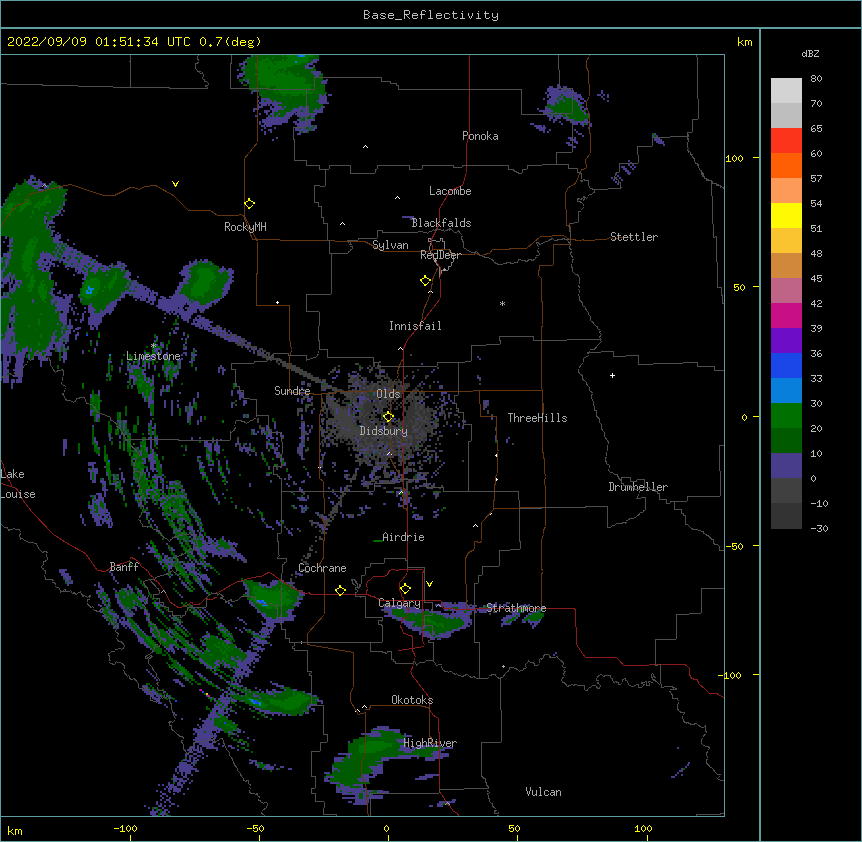Choose the bright green 30 dBZ legend swatch
This screenshot has width=862, height=842.
point(786,416)
